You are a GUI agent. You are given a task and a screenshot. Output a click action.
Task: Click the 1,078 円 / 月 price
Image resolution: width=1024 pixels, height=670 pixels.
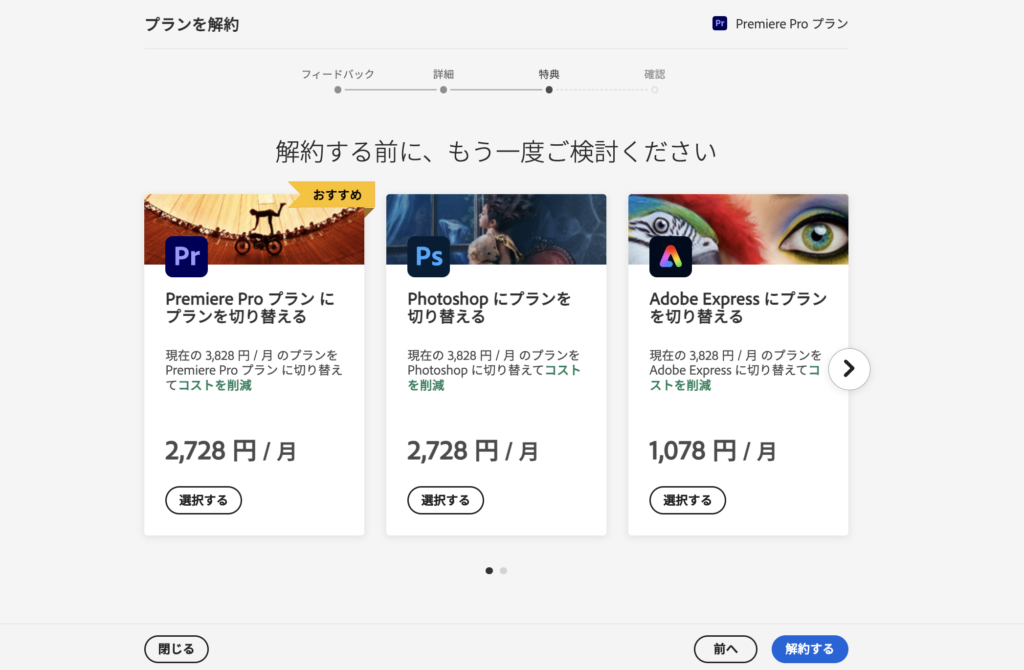pos(712,451)
